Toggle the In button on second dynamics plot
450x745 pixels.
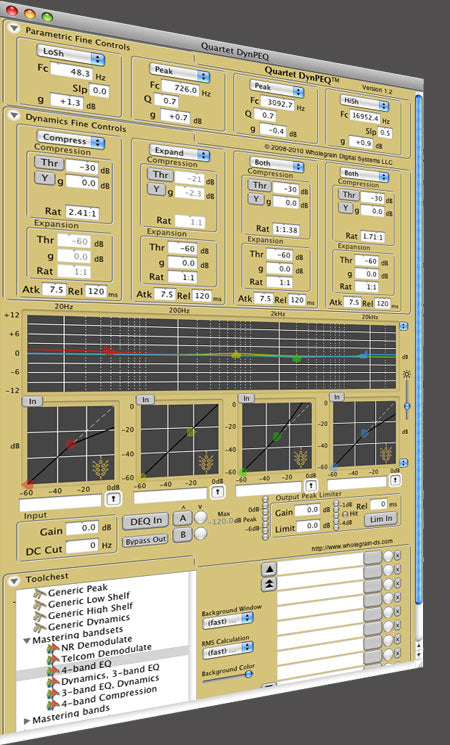click(x=145, y=400)
